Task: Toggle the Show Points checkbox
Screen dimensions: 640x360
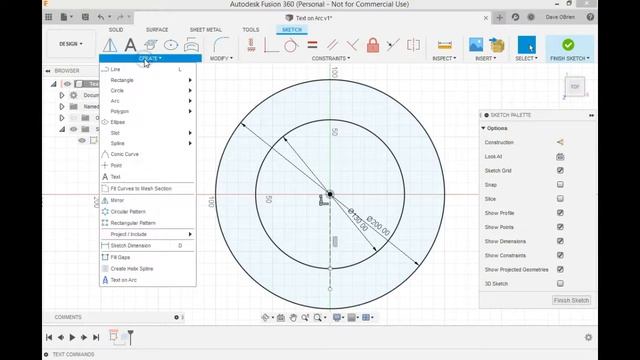Action: [560, 227]
